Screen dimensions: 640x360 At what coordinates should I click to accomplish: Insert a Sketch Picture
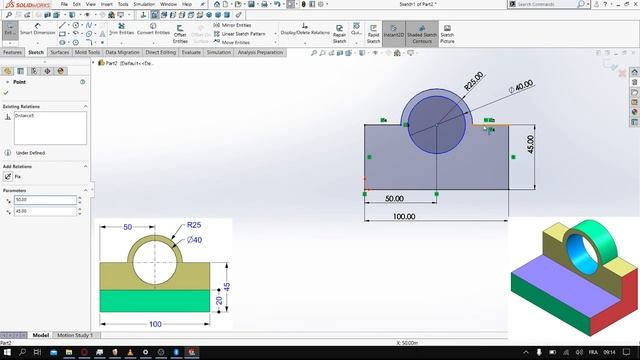(447, 34)
